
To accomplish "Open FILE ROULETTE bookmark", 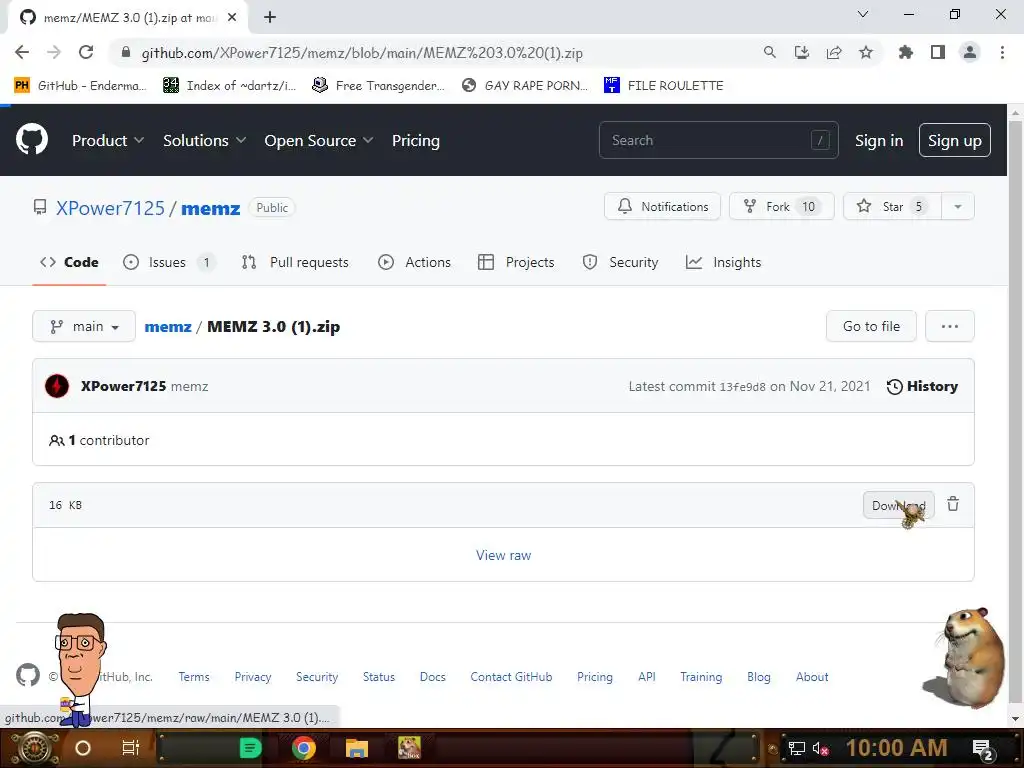I will (664, 85).
